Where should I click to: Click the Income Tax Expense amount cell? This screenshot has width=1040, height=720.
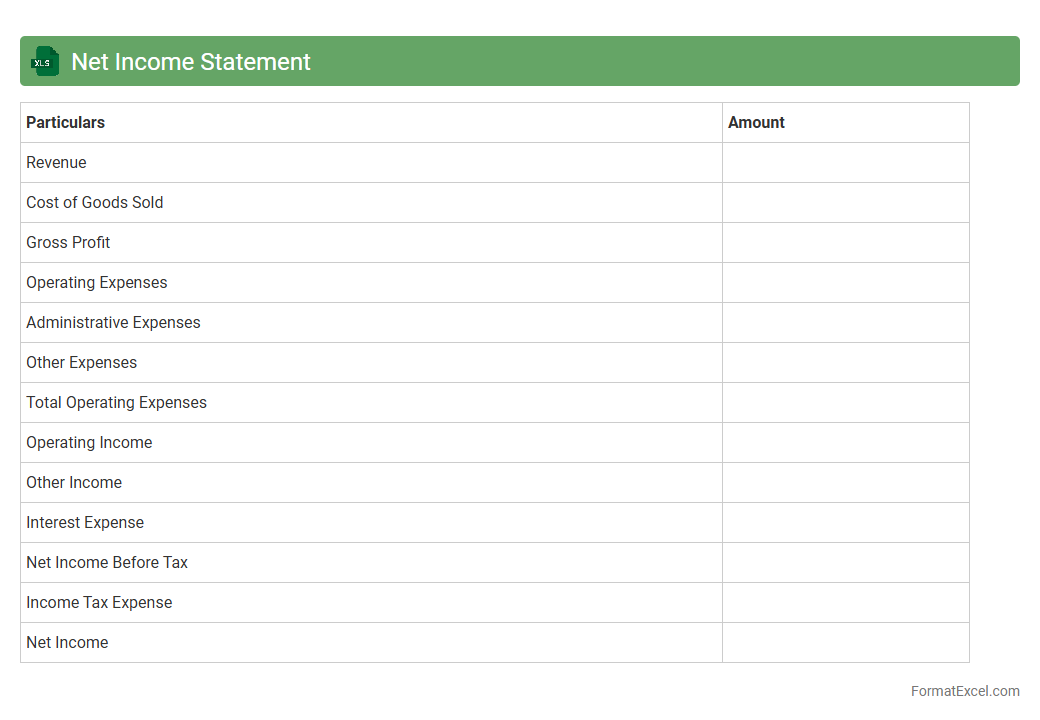click(845, 602)
